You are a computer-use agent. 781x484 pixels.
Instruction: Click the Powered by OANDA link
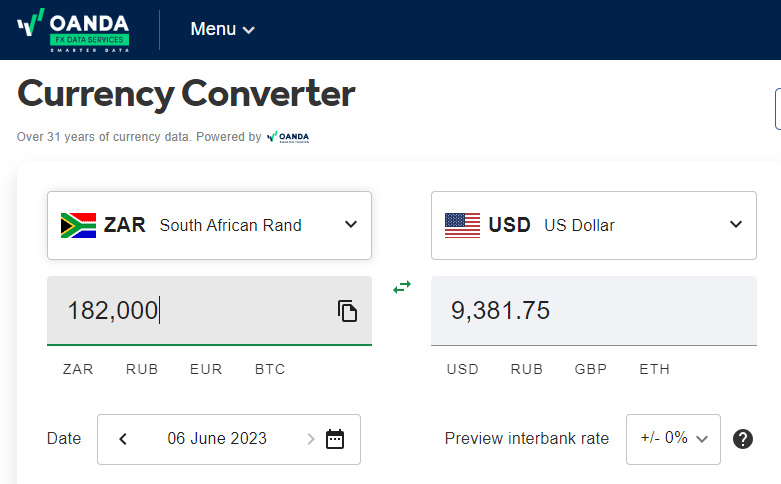[x=288, y=137]
